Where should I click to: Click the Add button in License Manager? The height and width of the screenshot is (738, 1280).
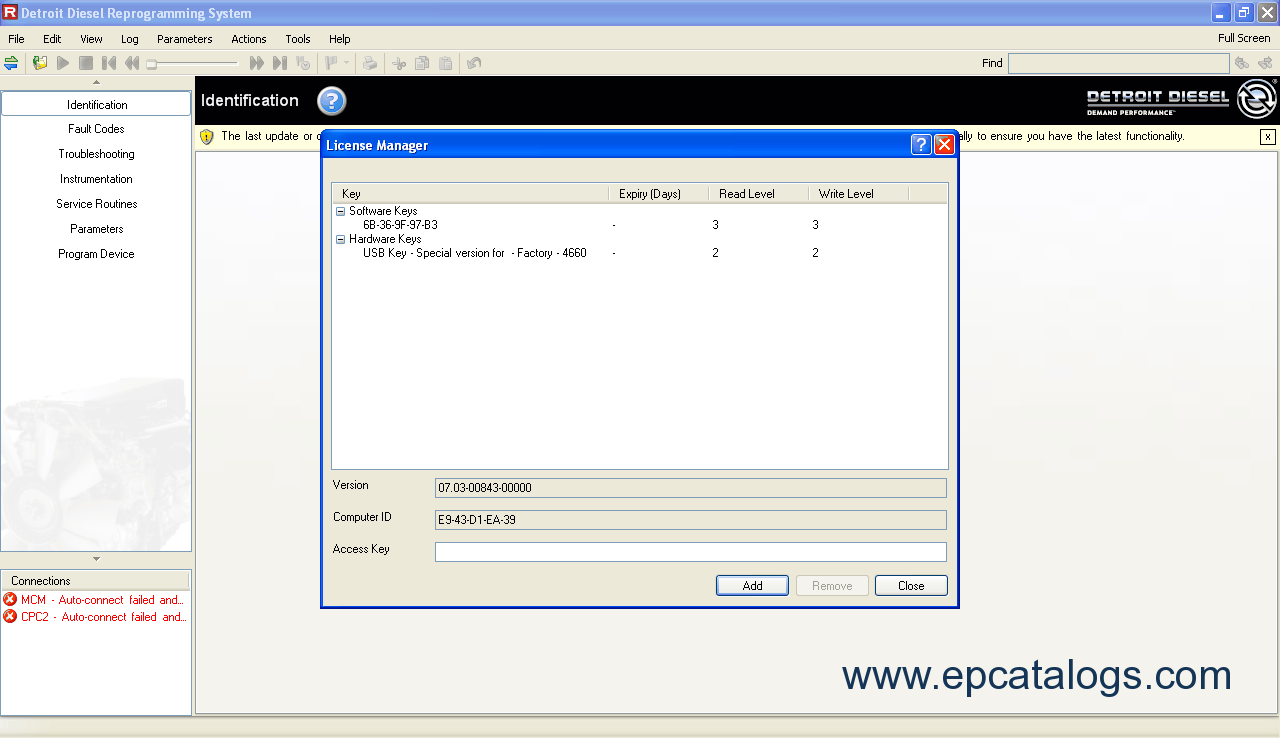tap(752, 586)
